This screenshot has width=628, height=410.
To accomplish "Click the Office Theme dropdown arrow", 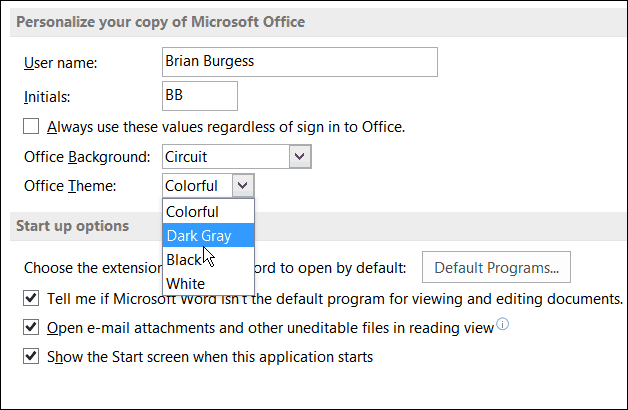I will coord(243,185).
